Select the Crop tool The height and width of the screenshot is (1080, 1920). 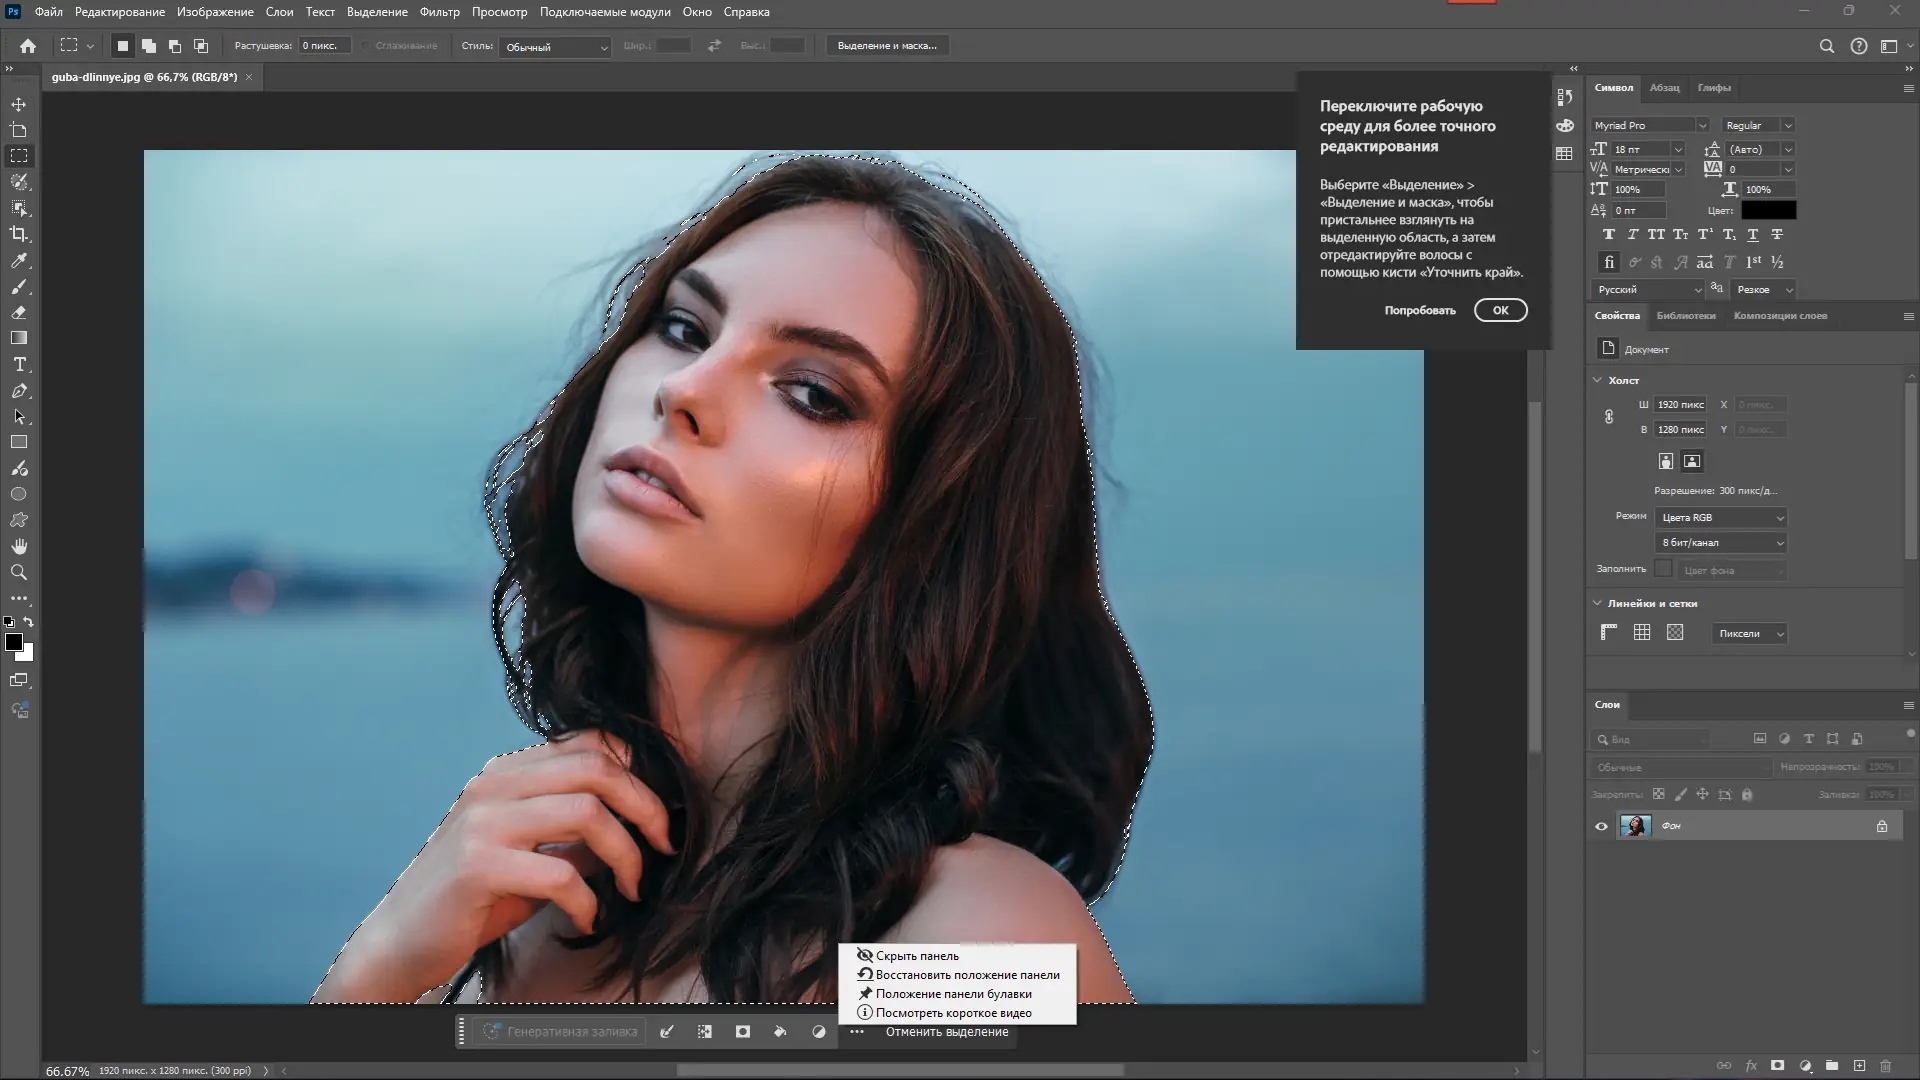(19, 234)
